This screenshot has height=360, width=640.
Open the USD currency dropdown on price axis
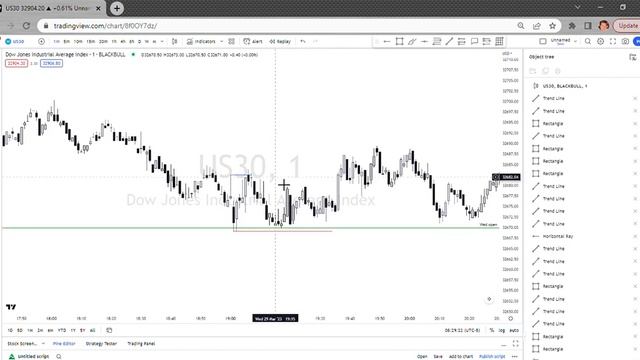pos(507,53)
